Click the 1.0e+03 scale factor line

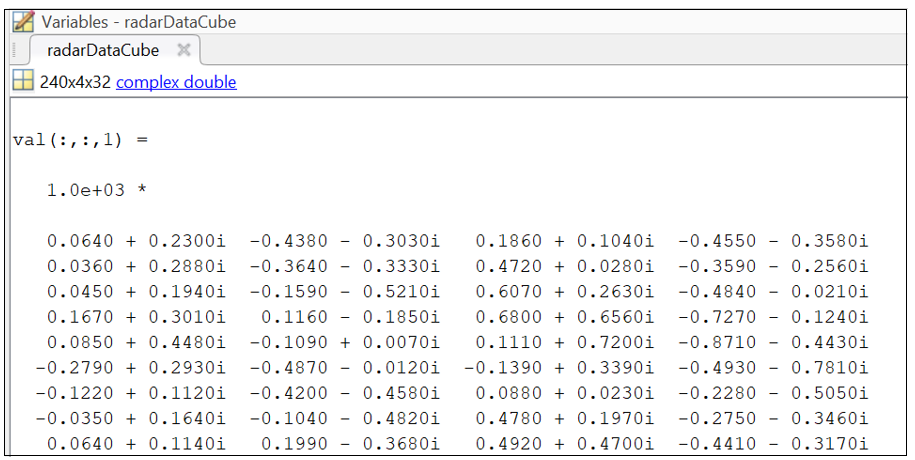pyautogui.click(x=96, y=190)
